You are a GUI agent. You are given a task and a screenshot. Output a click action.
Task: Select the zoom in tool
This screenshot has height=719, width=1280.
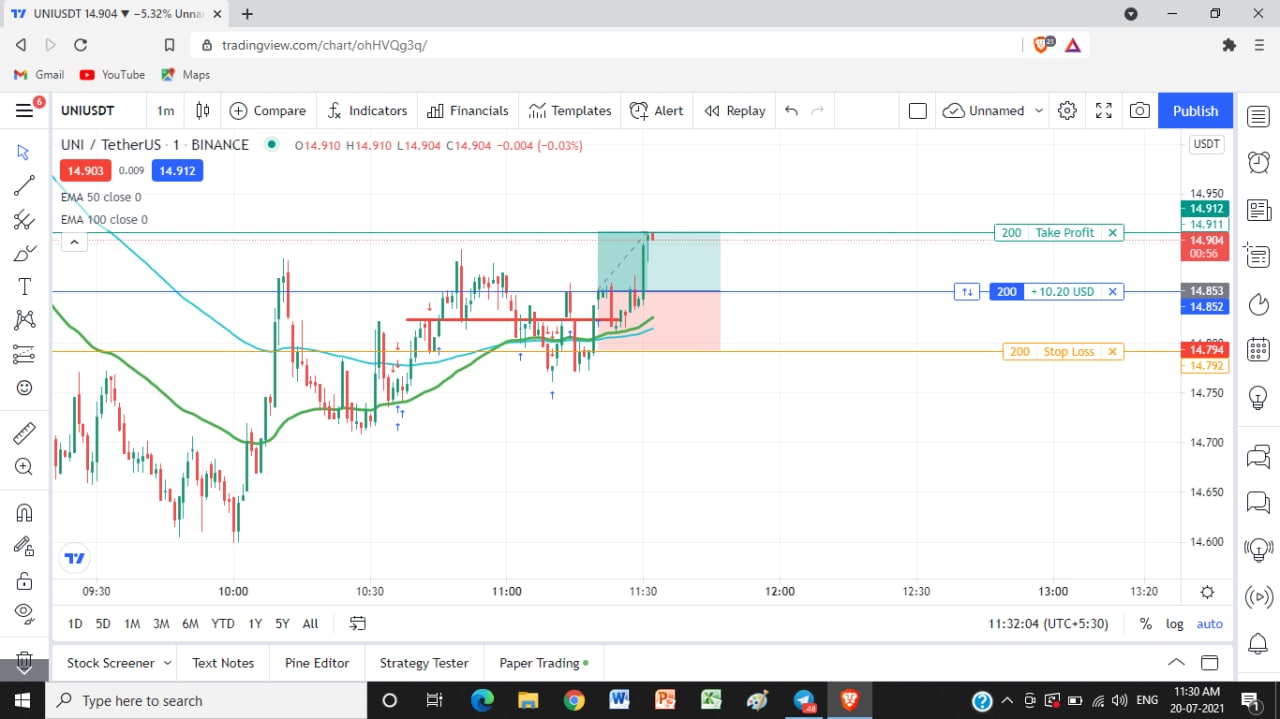tap(24, 467)
